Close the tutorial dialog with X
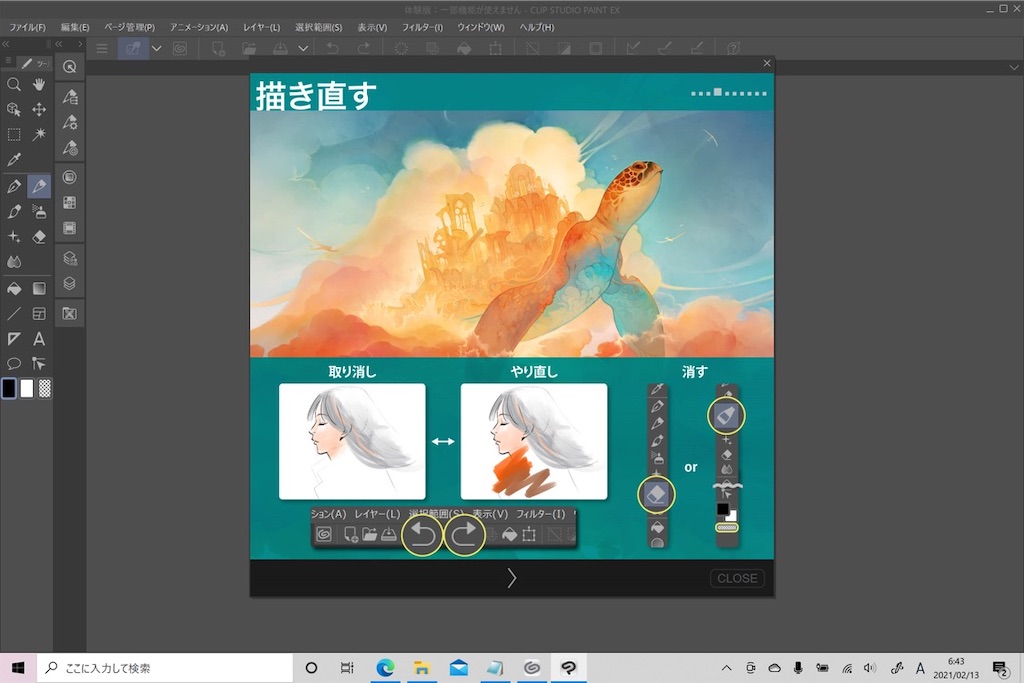The image size is (1024, 683). click(x=767, y=63)
